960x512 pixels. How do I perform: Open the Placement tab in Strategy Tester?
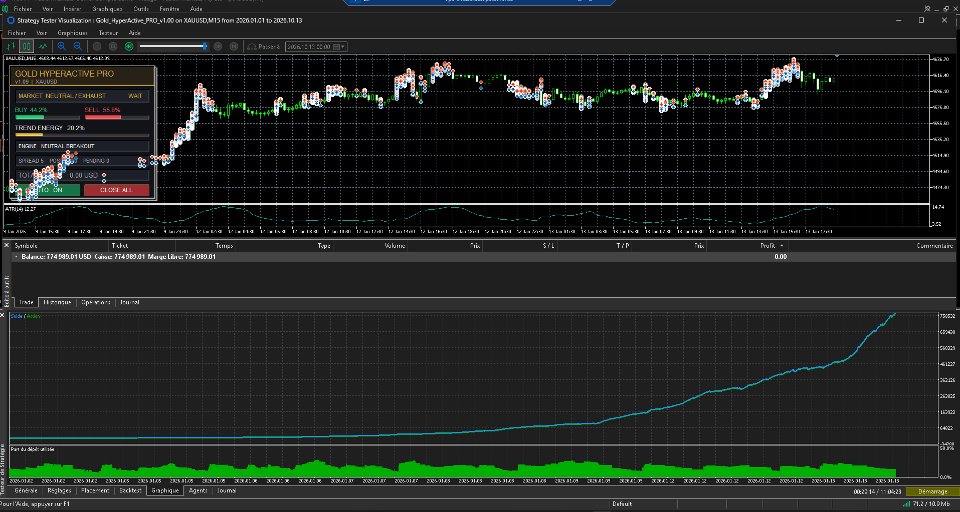(x=96, y=491)
